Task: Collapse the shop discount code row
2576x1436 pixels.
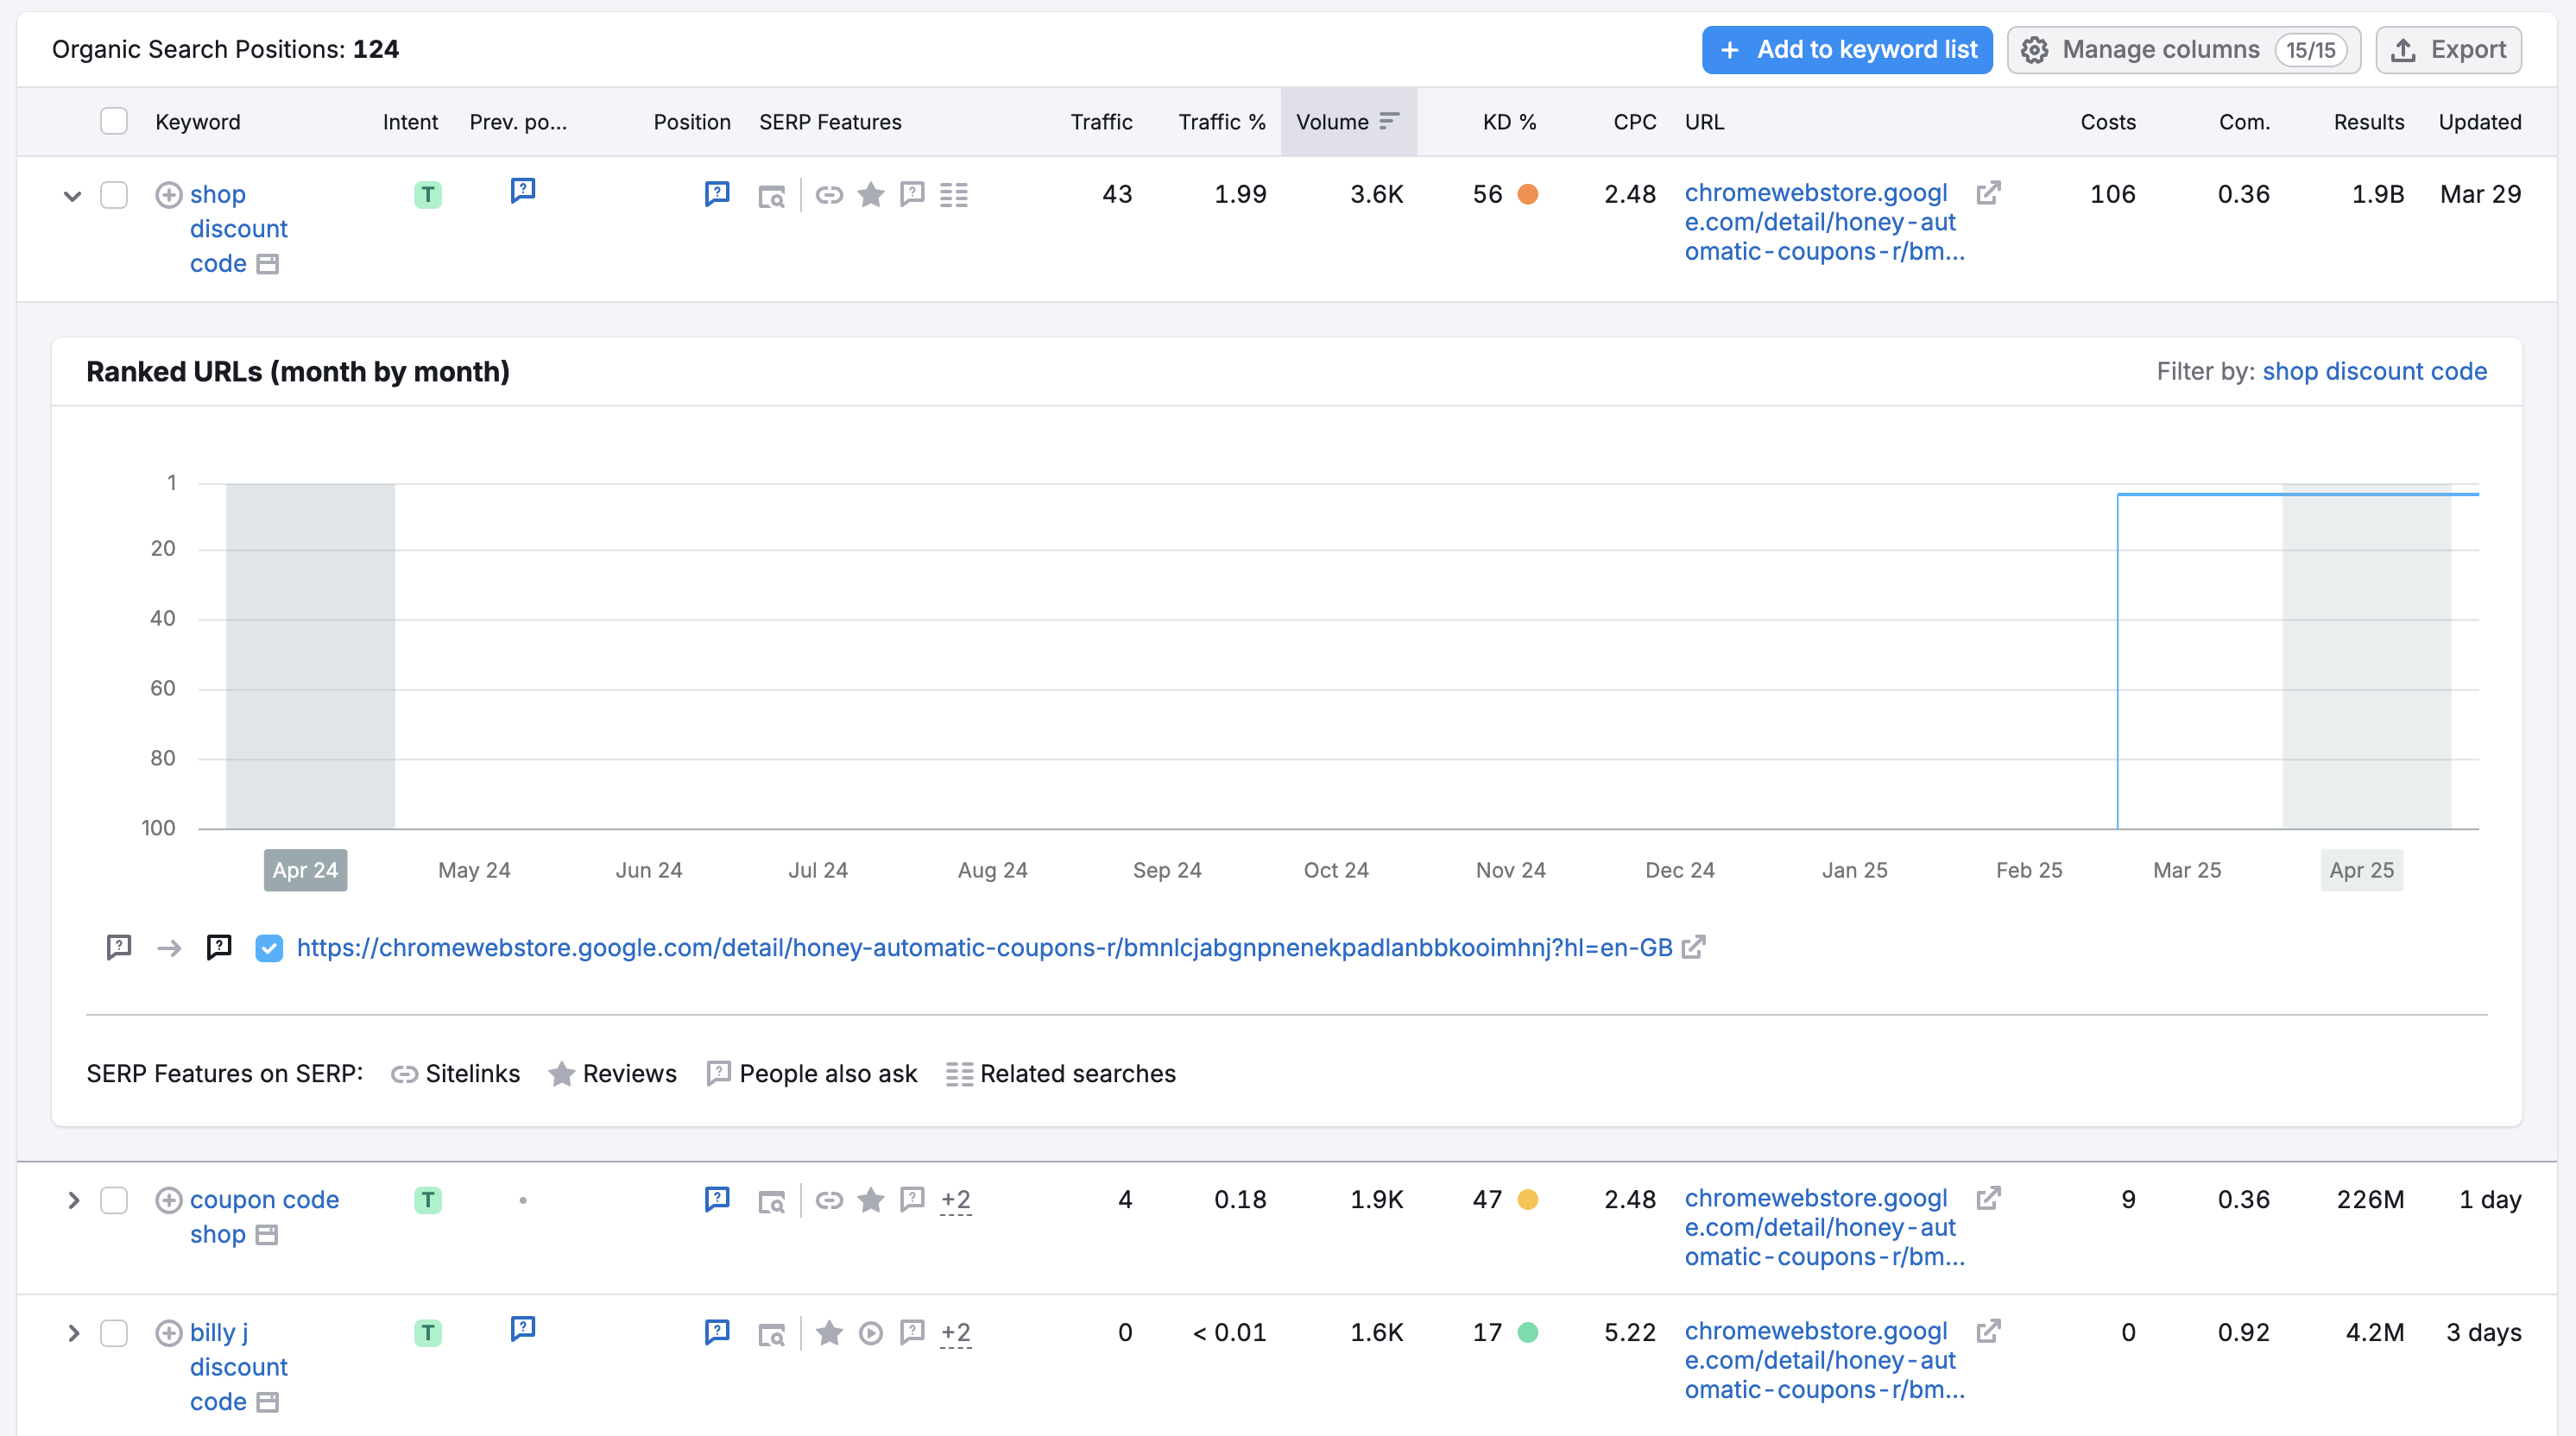Action: click(x=72, y=195)
